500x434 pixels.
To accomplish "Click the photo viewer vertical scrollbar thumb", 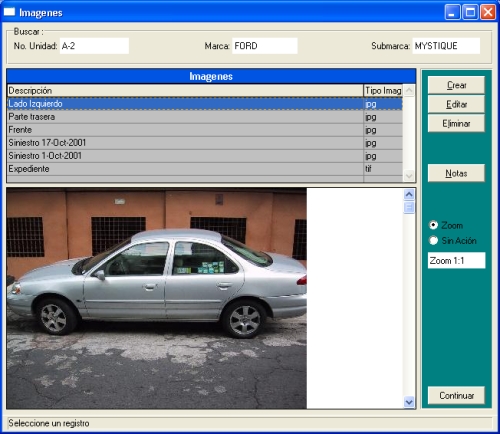I will [409, 207].
